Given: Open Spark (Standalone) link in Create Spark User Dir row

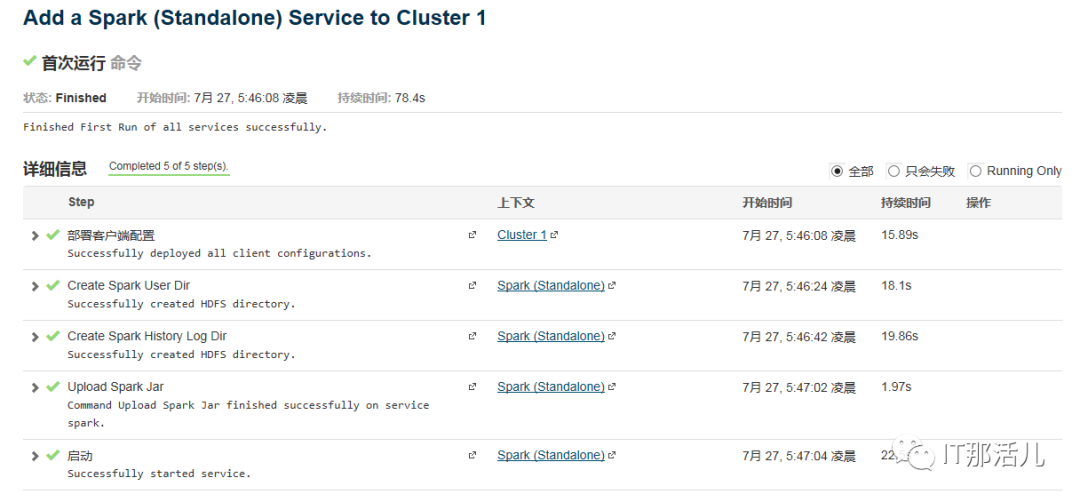Looking at the screenshot, I should pos(550,286).
